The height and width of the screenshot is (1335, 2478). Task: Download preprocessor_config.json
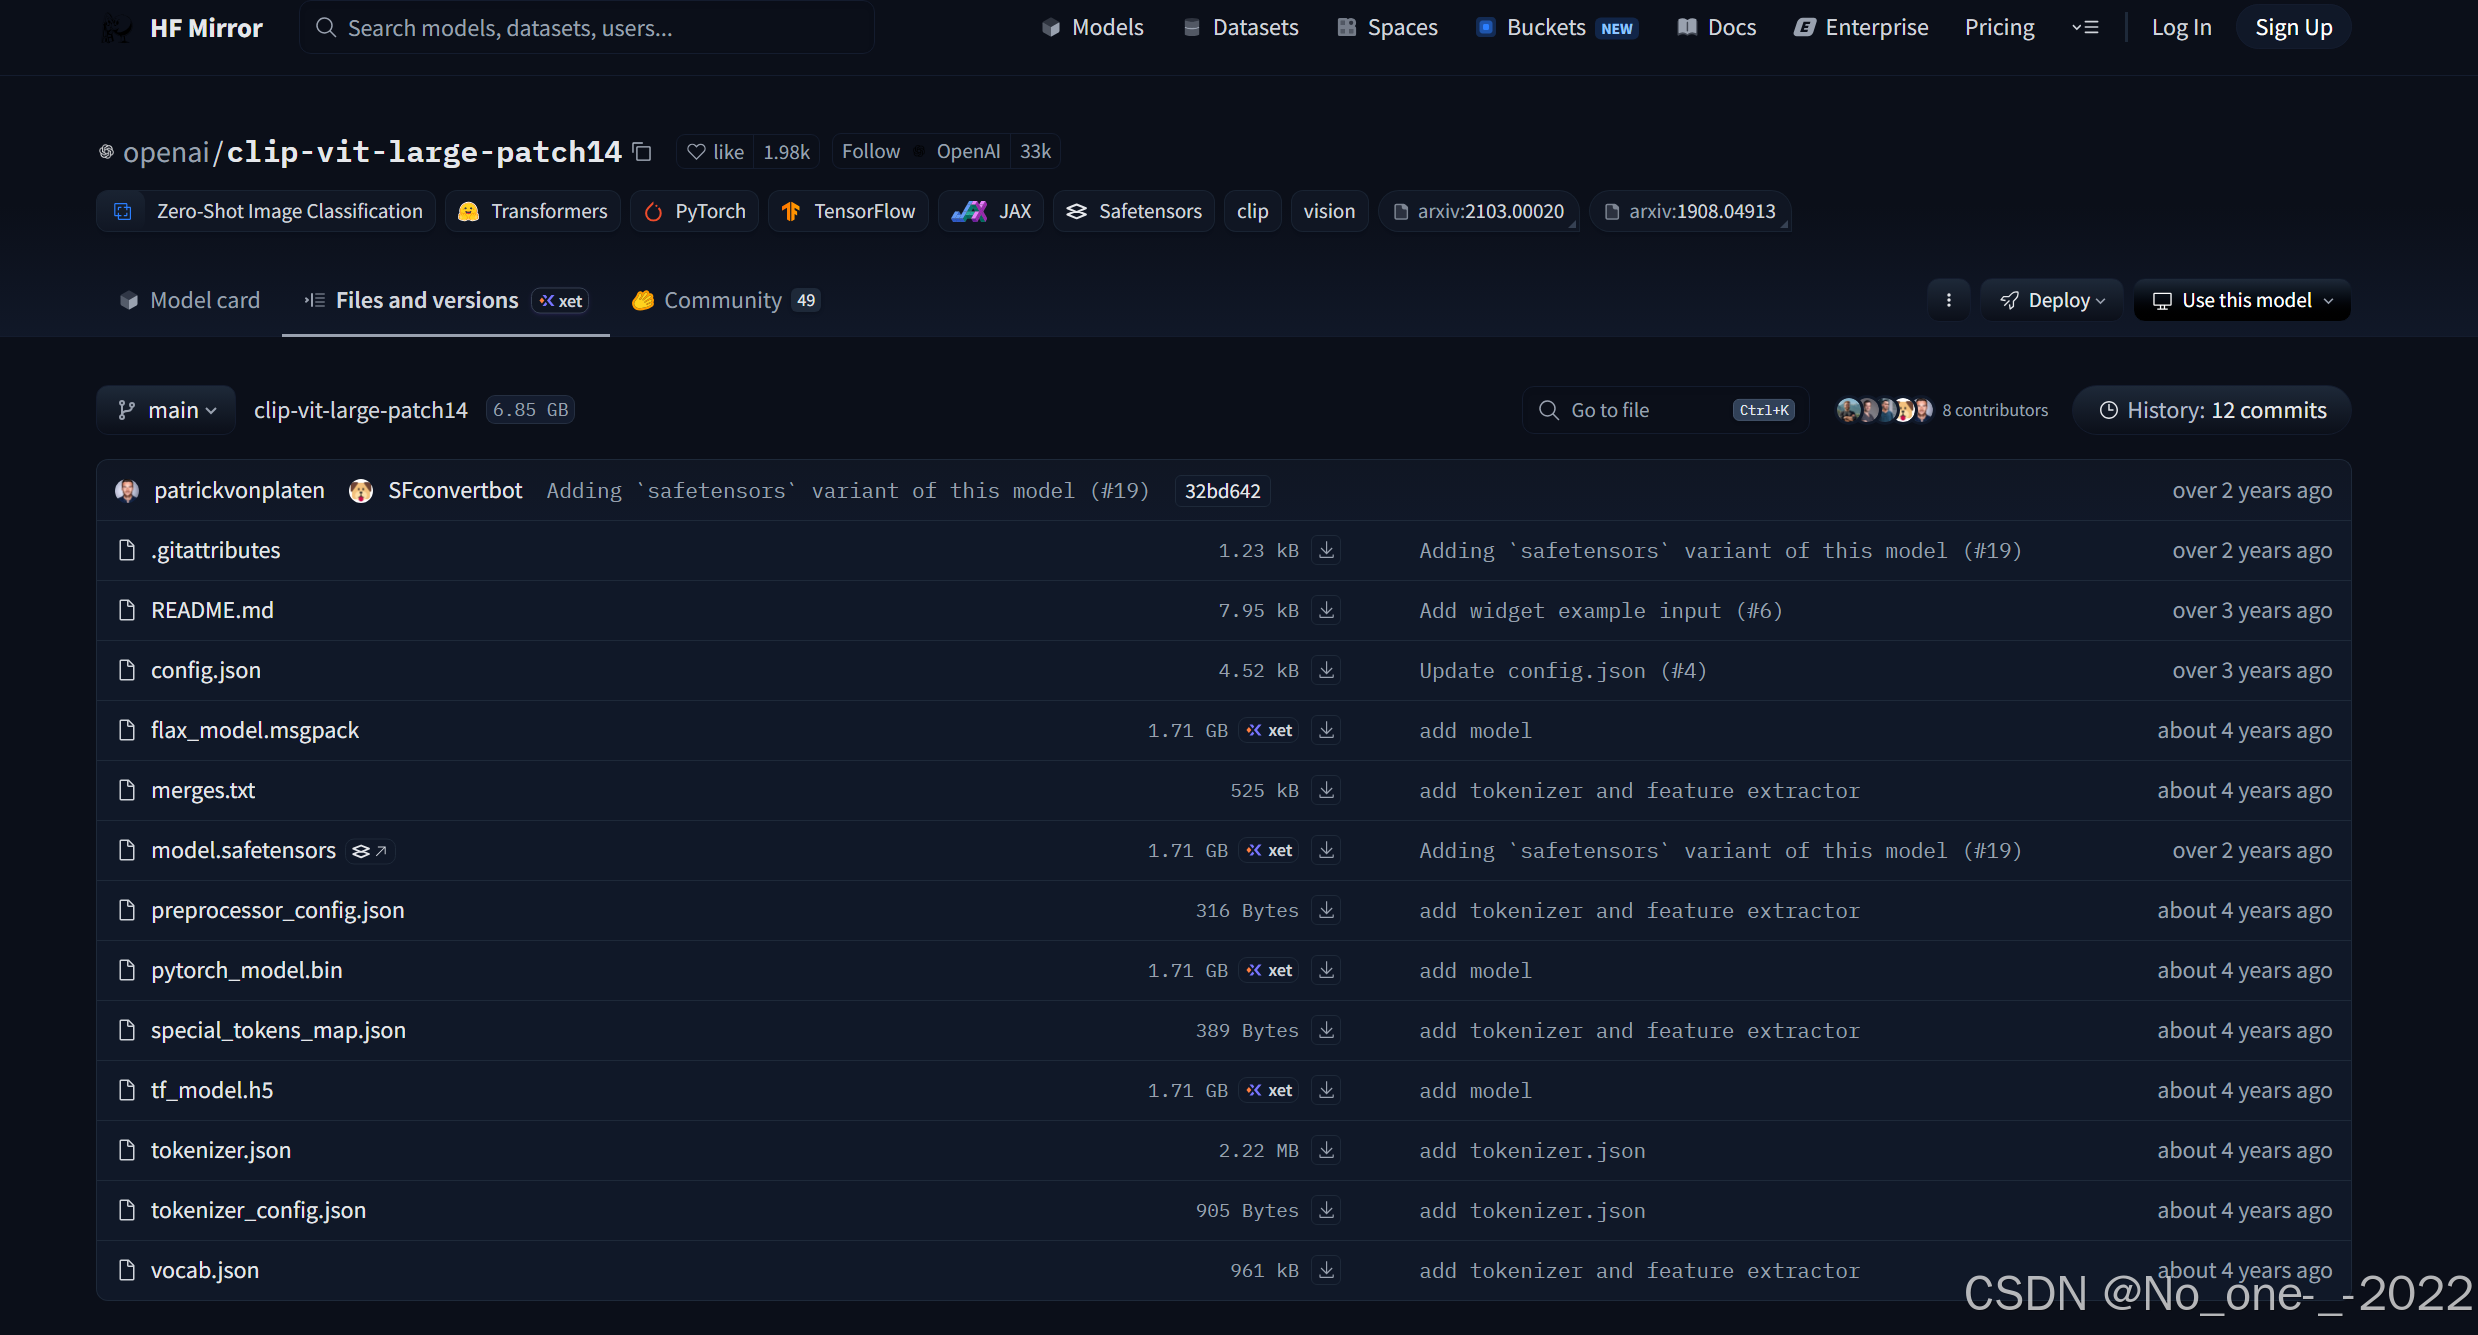(x=1326, y=910)
